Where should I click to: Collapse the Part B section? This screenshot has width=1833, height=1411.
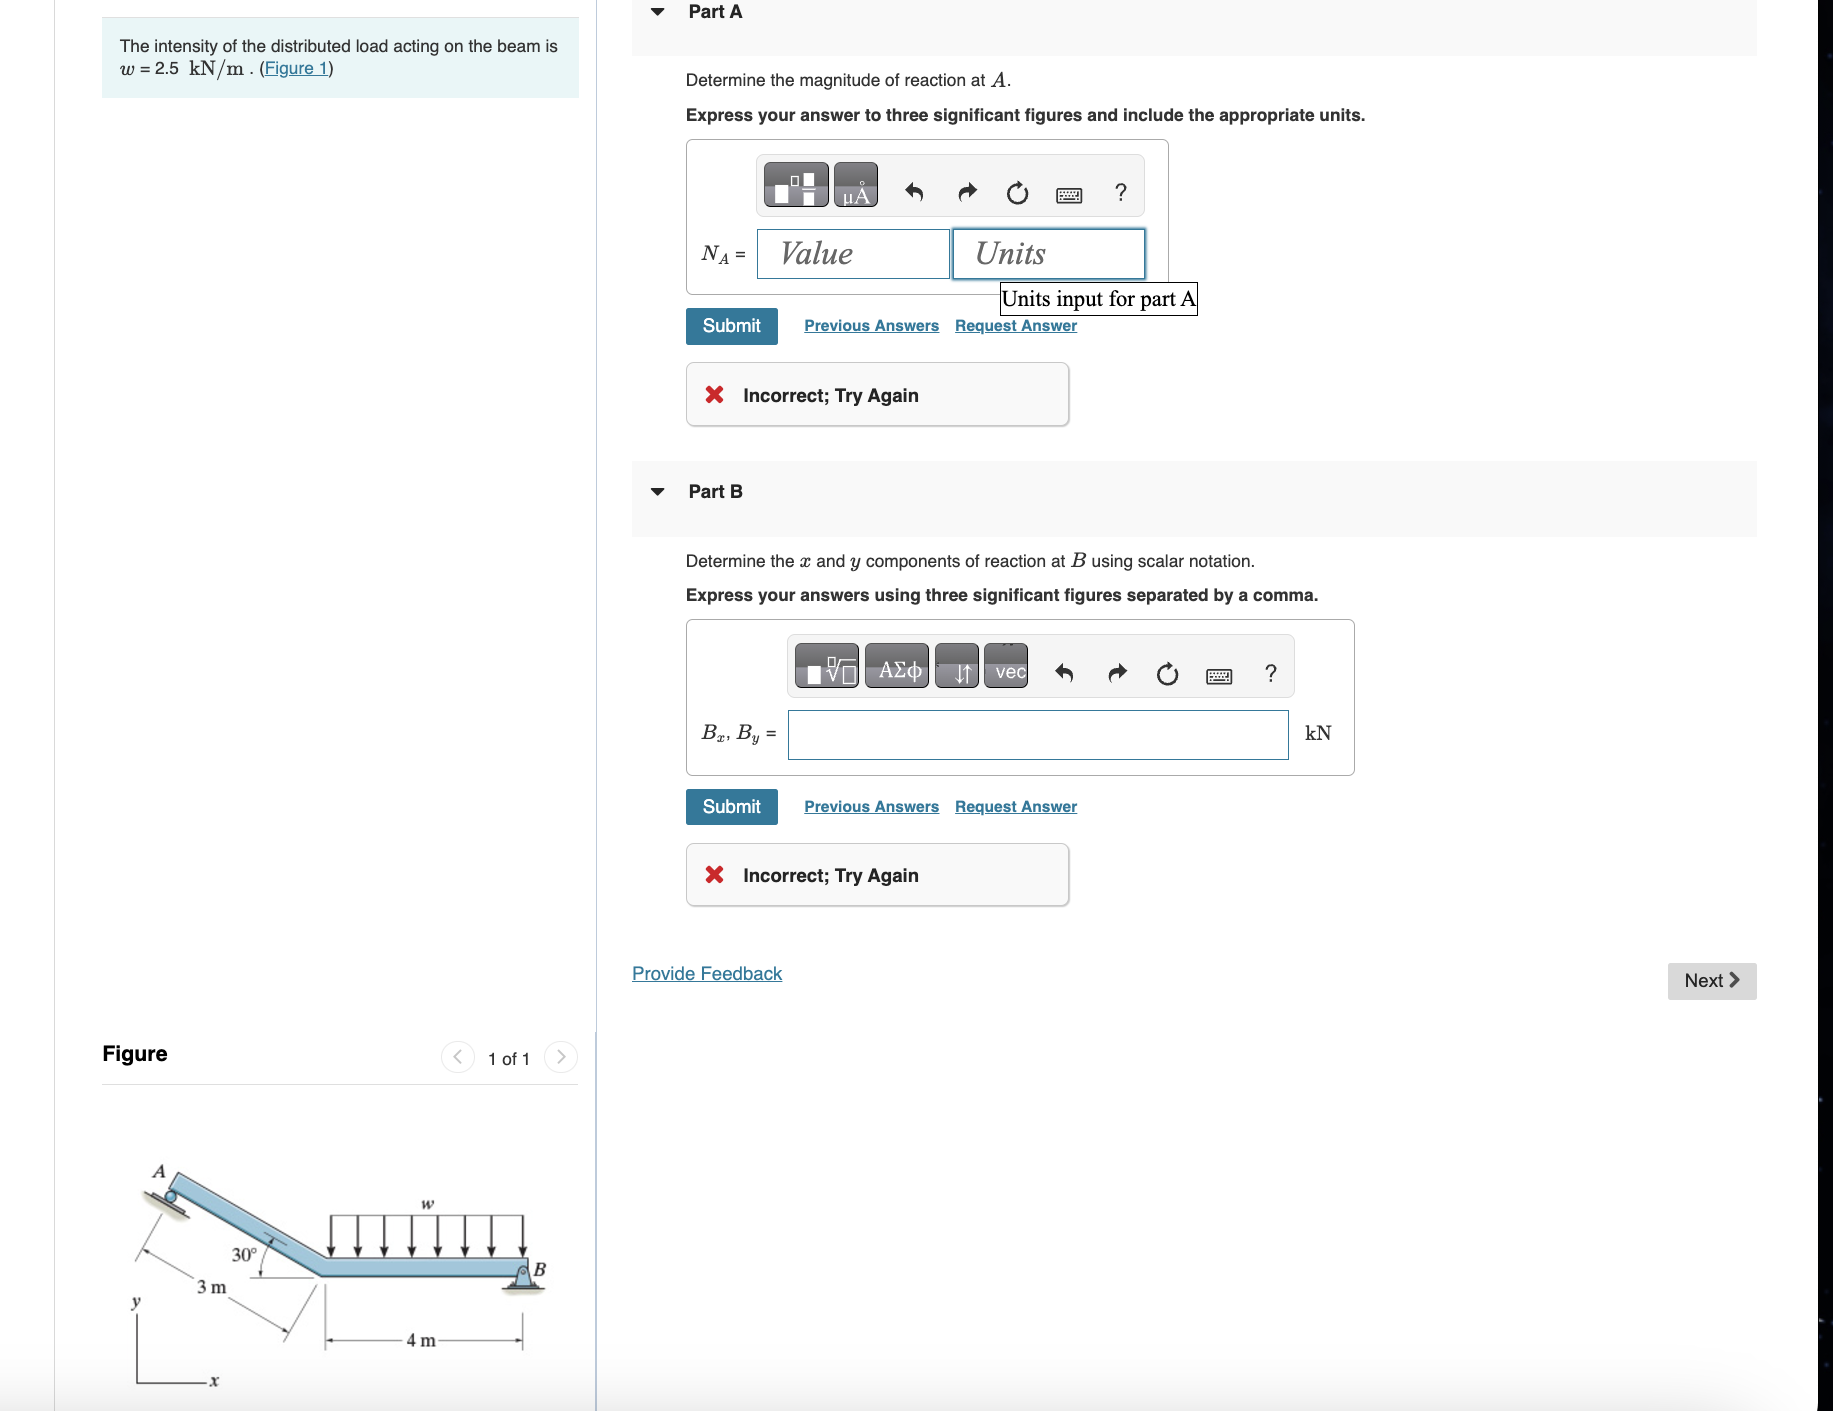pyautogui.click(x=657, y=490)
